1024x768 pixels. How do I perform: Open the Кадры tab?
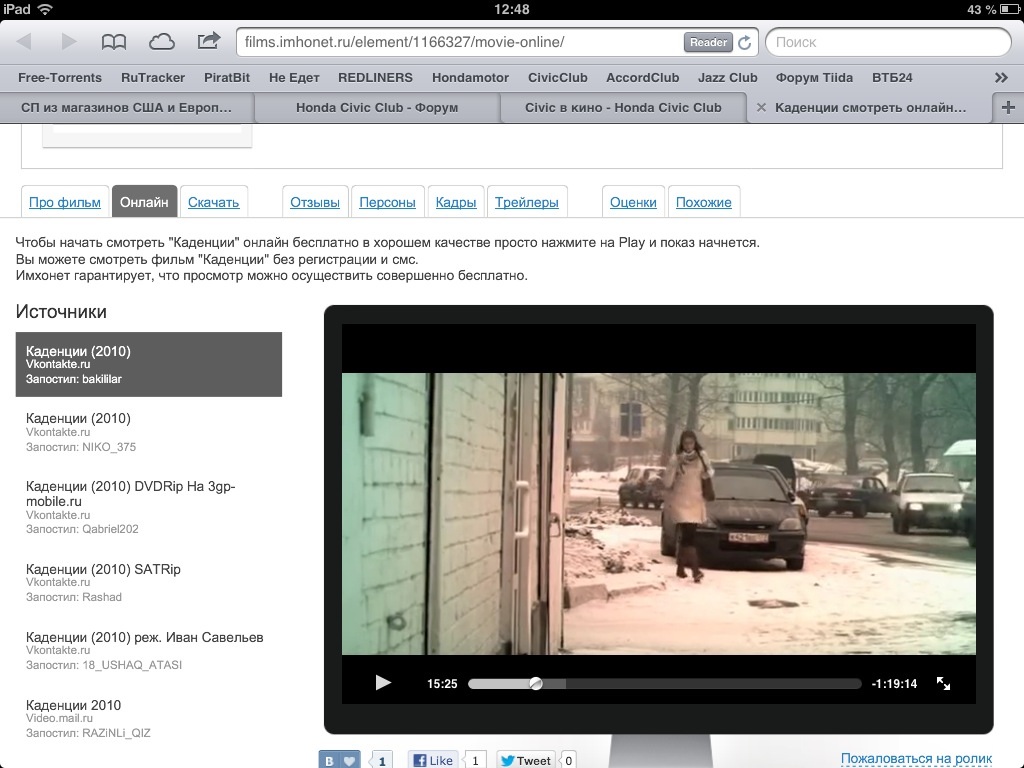tap(456, 202)
